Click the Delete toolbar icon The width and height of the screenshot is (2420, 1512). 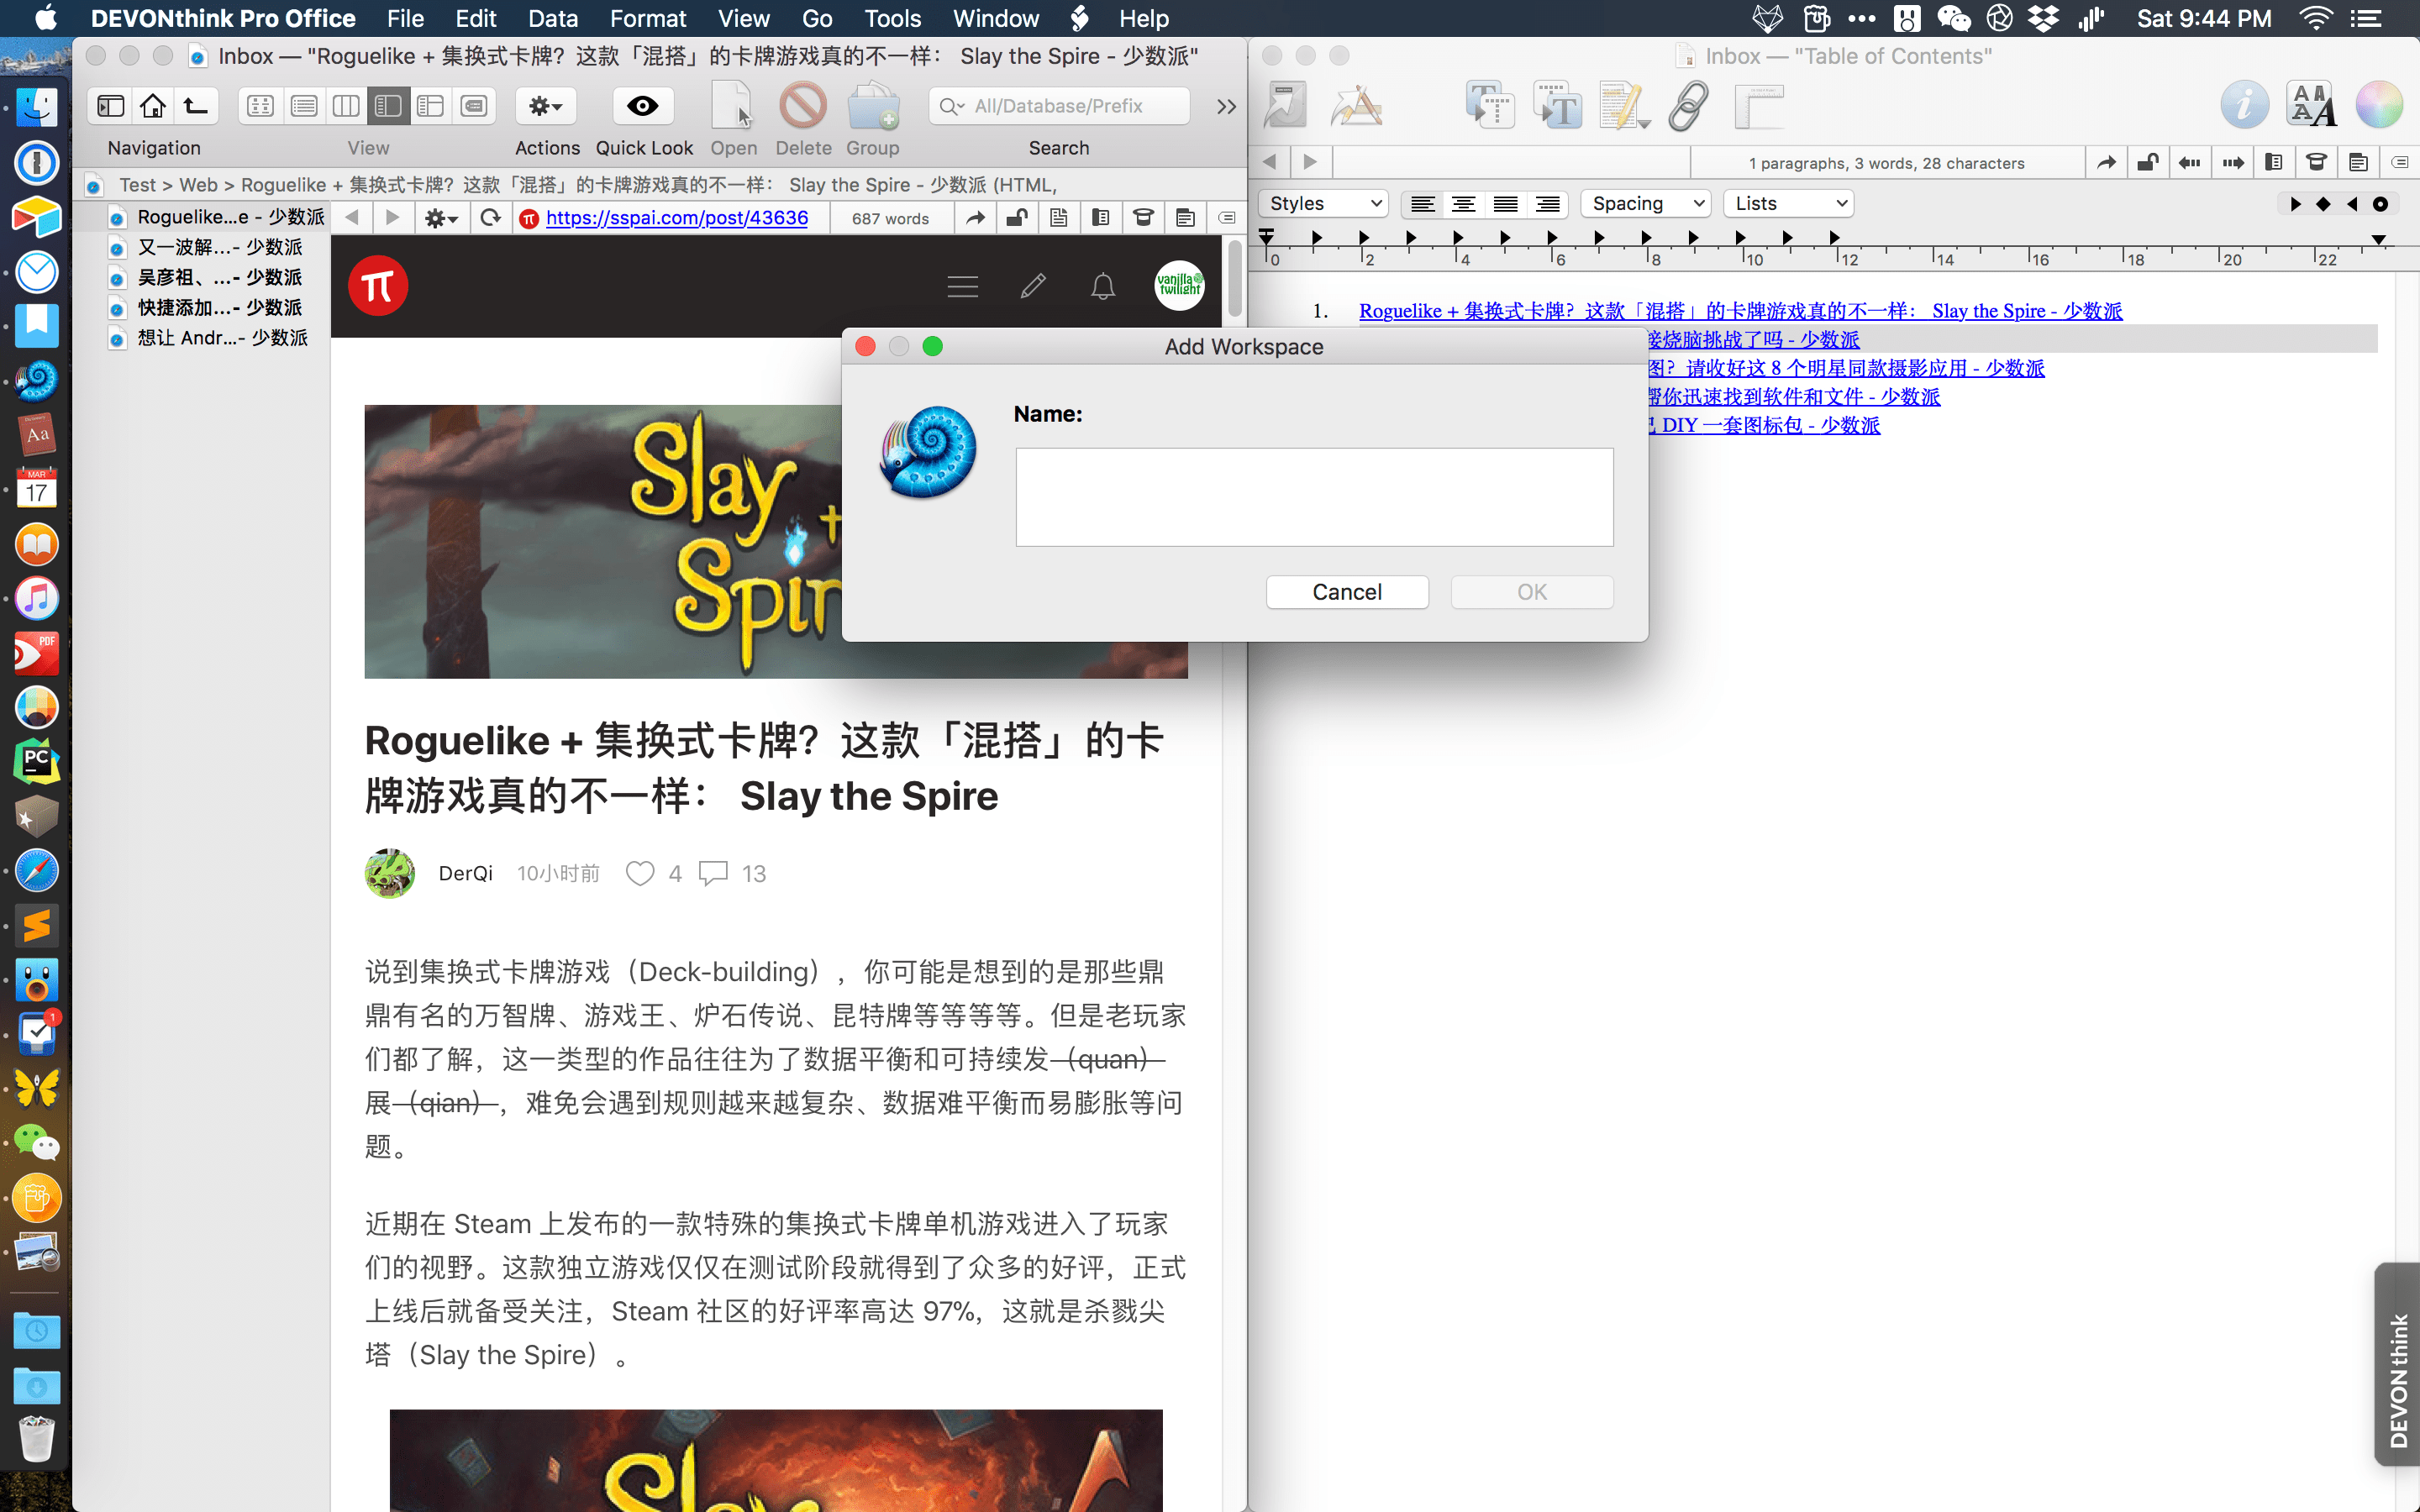[x=802, y=106]
